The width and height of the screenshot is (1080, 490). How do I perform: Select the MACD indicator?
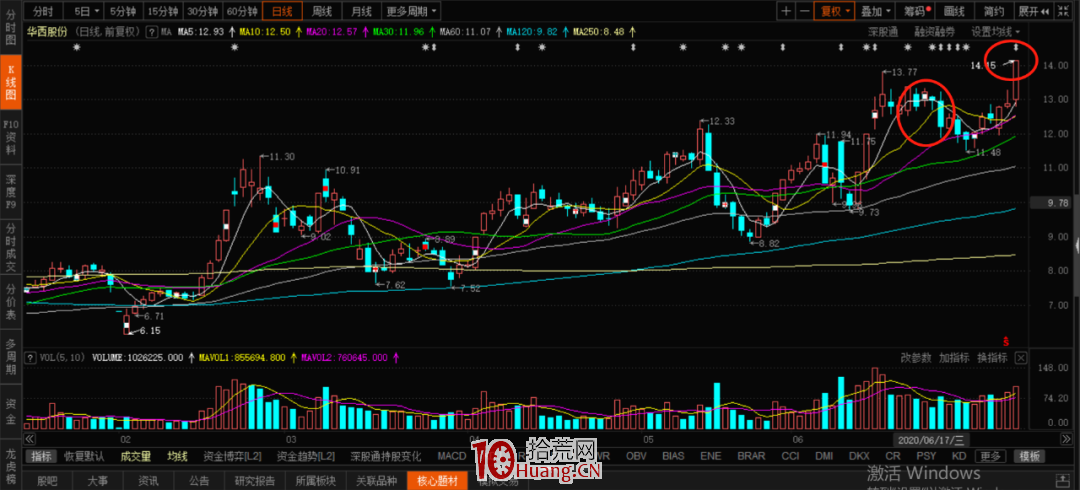tap(453, 456)
